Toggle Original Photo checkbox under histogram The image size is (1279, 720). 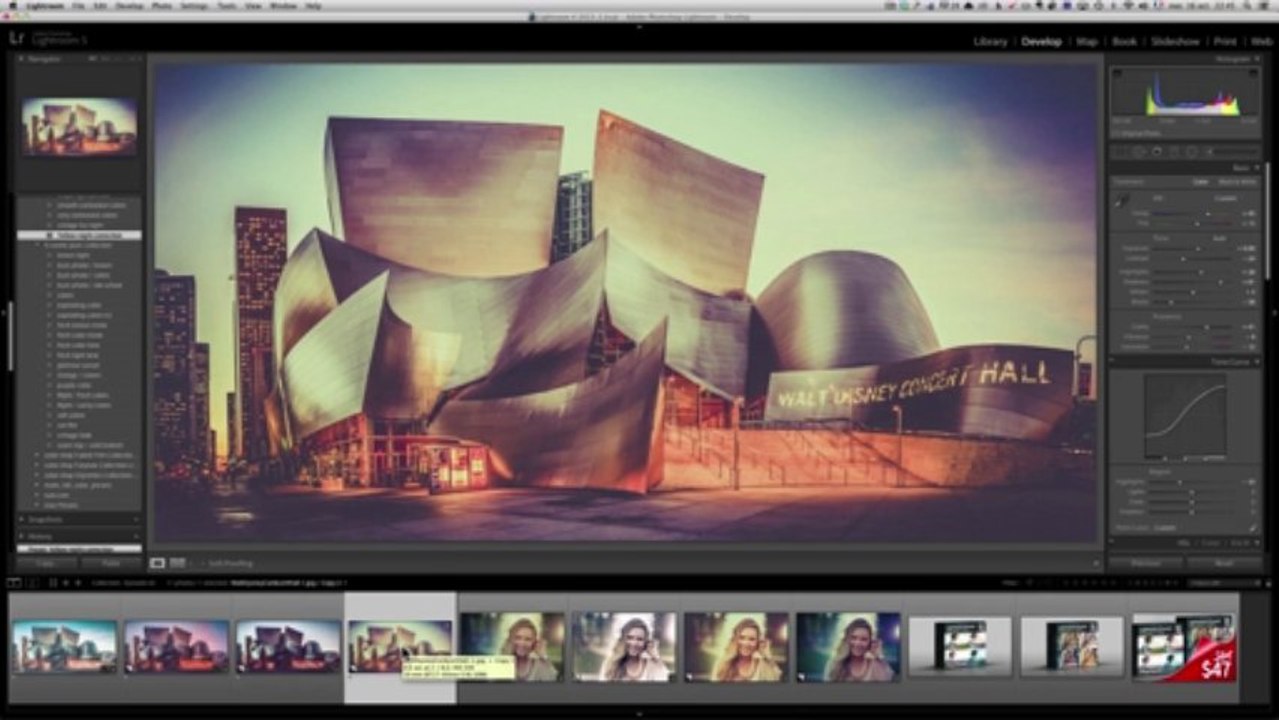[x=1115, y=131]
